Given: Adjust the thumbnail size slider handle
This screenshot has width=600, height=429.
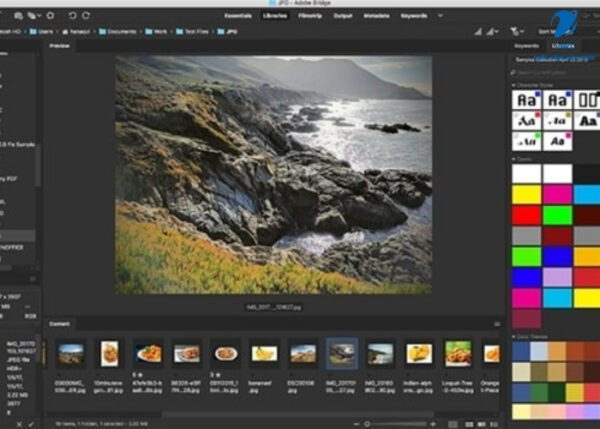Looking at the screenshot, I should tap(367, 424).
